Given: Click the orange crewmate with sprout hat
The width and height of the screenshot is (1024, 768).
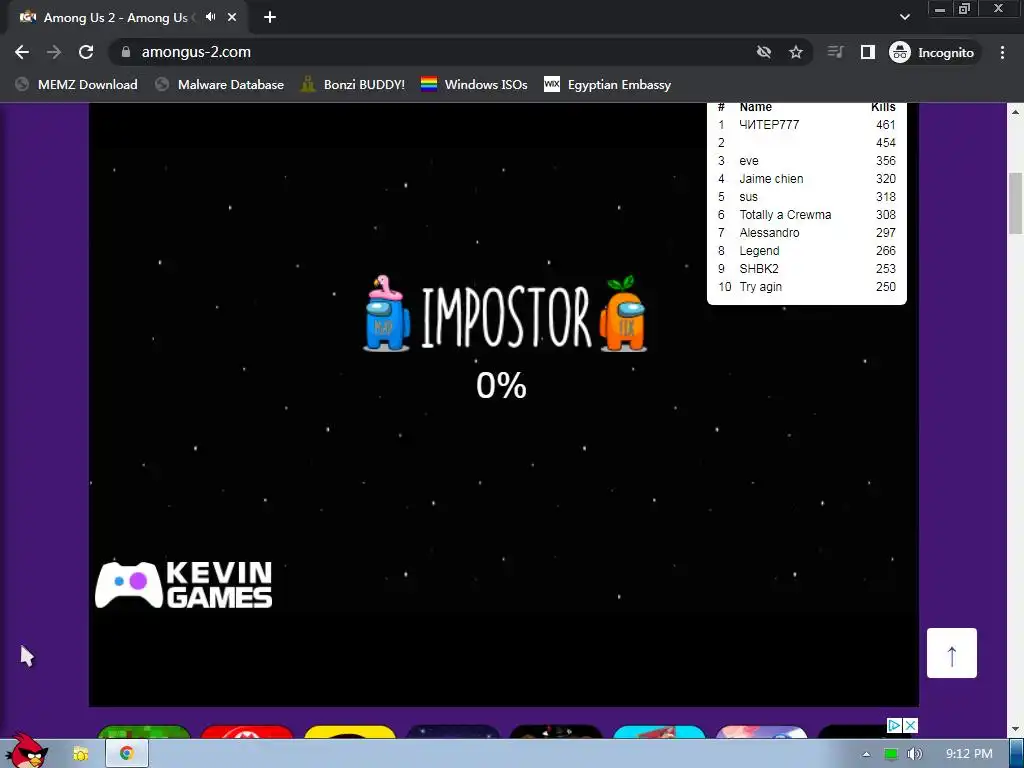Looking at the screenshot, I should (623, 314).
